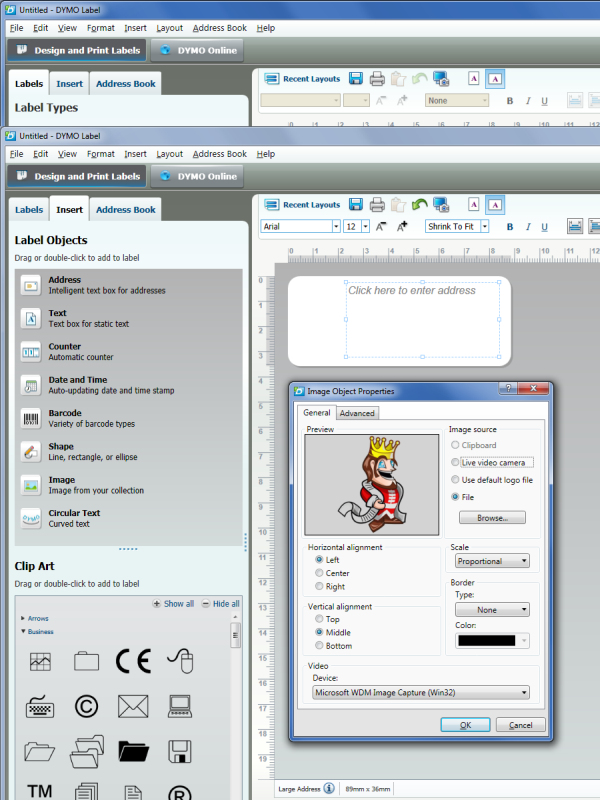
Task: Select the keyboard clip art
Action: click(x=40, y=707)
